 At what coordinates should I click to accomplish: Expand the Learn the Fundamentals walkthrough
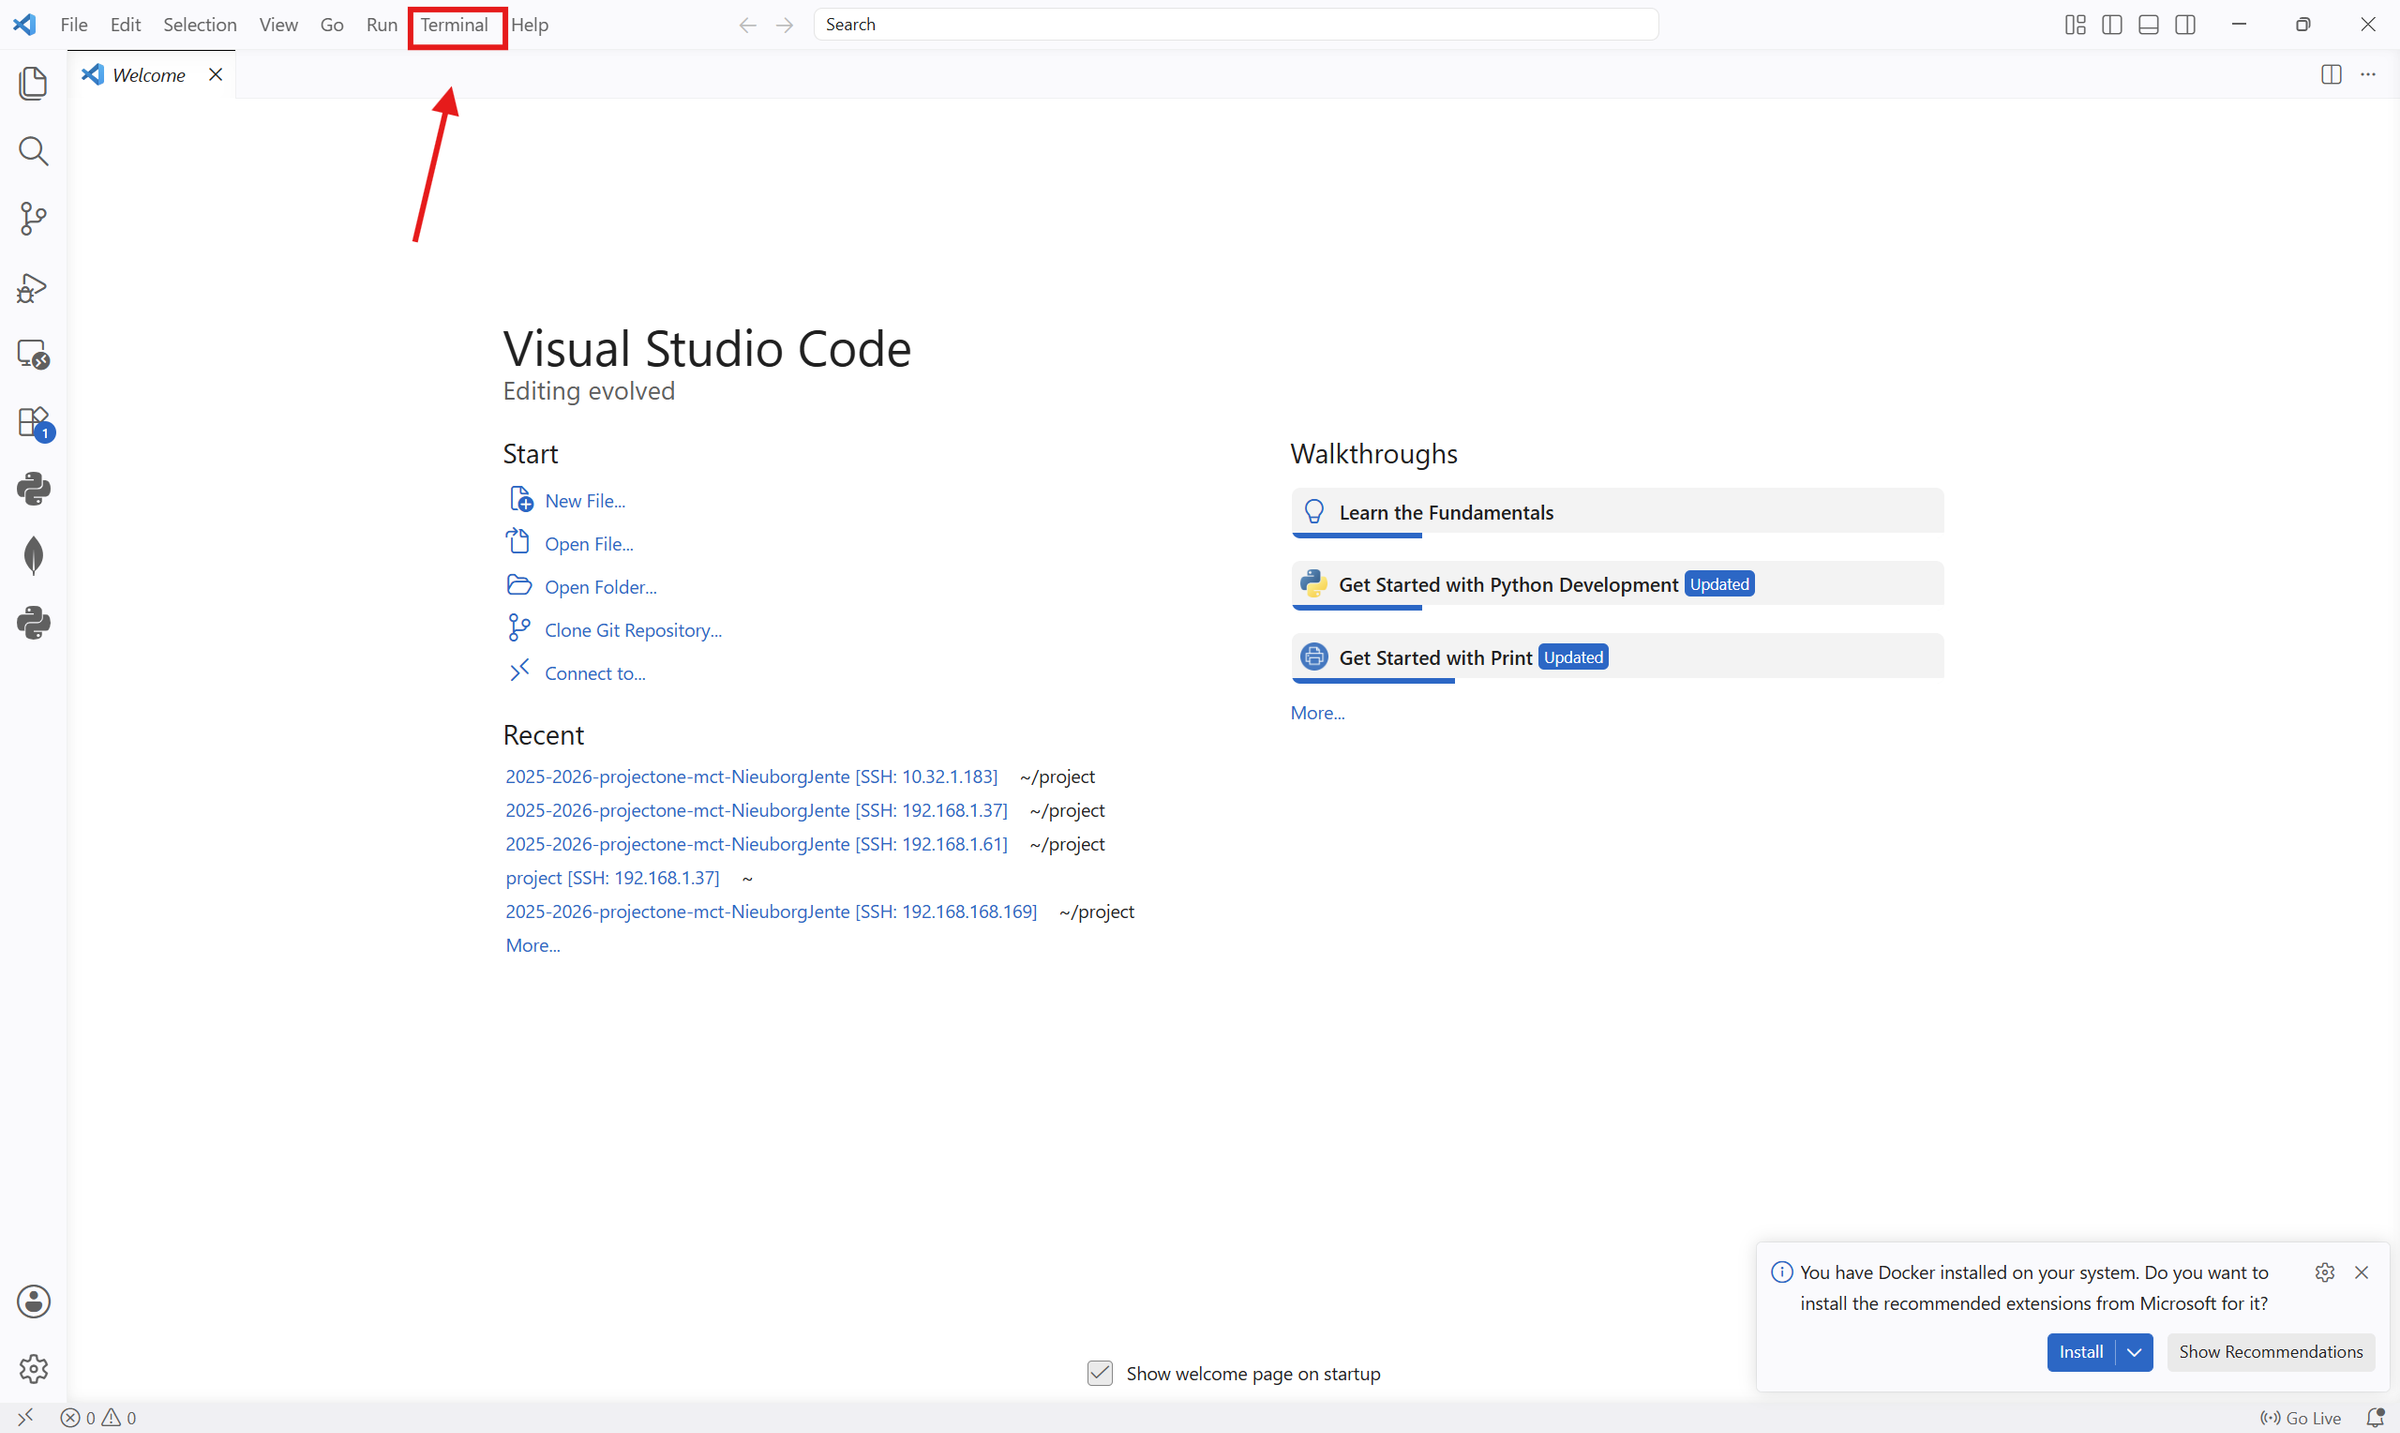coord(1617,513)
